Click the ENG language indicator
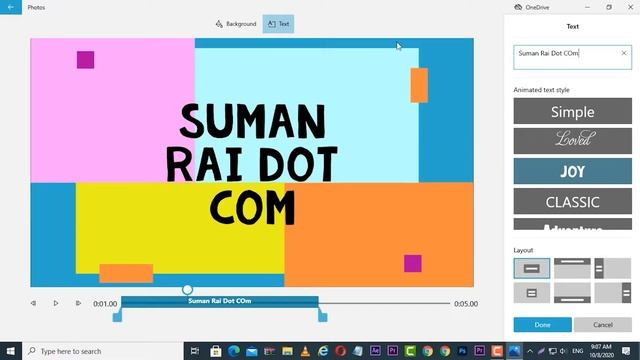The image size is (640, 360). [578, 351]
